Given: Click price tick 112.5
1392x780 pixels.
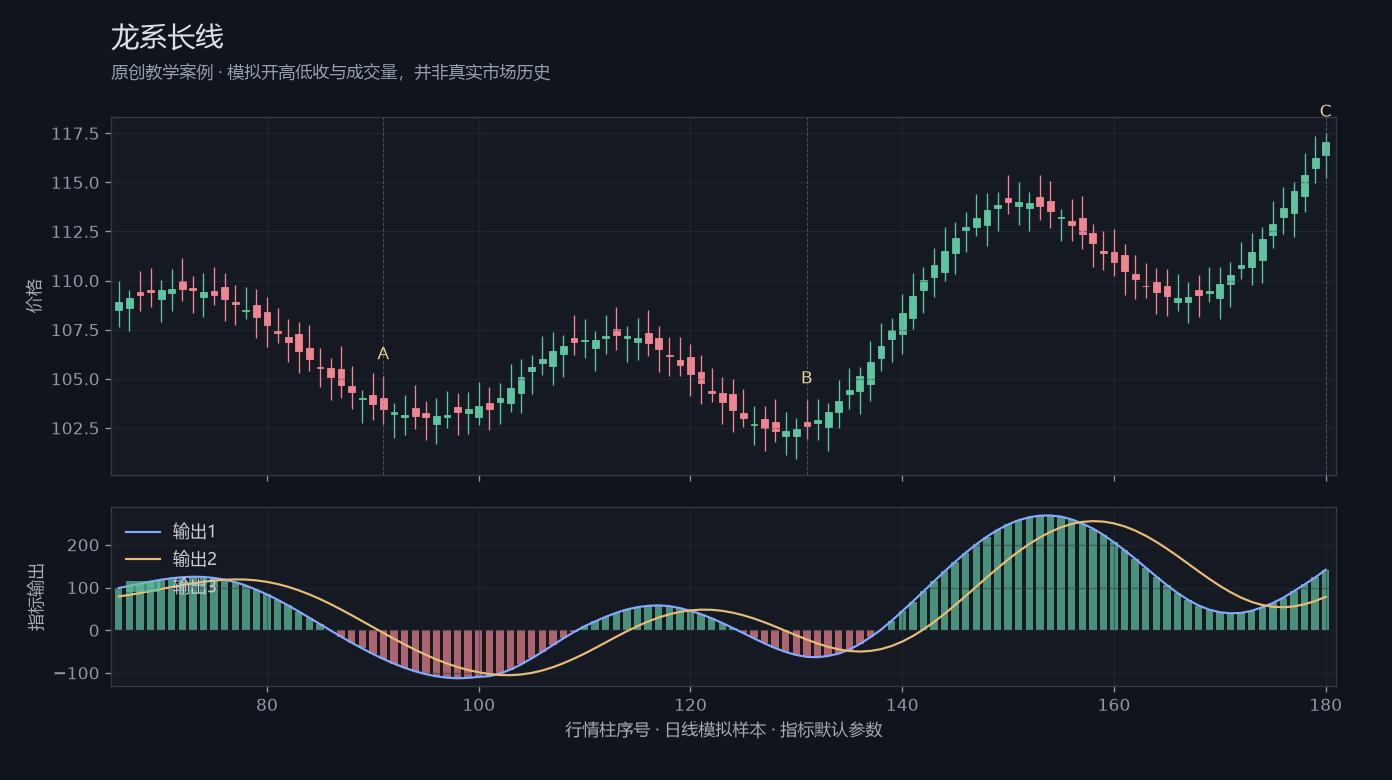Looking at the screenshot, I should pos(75,232).
